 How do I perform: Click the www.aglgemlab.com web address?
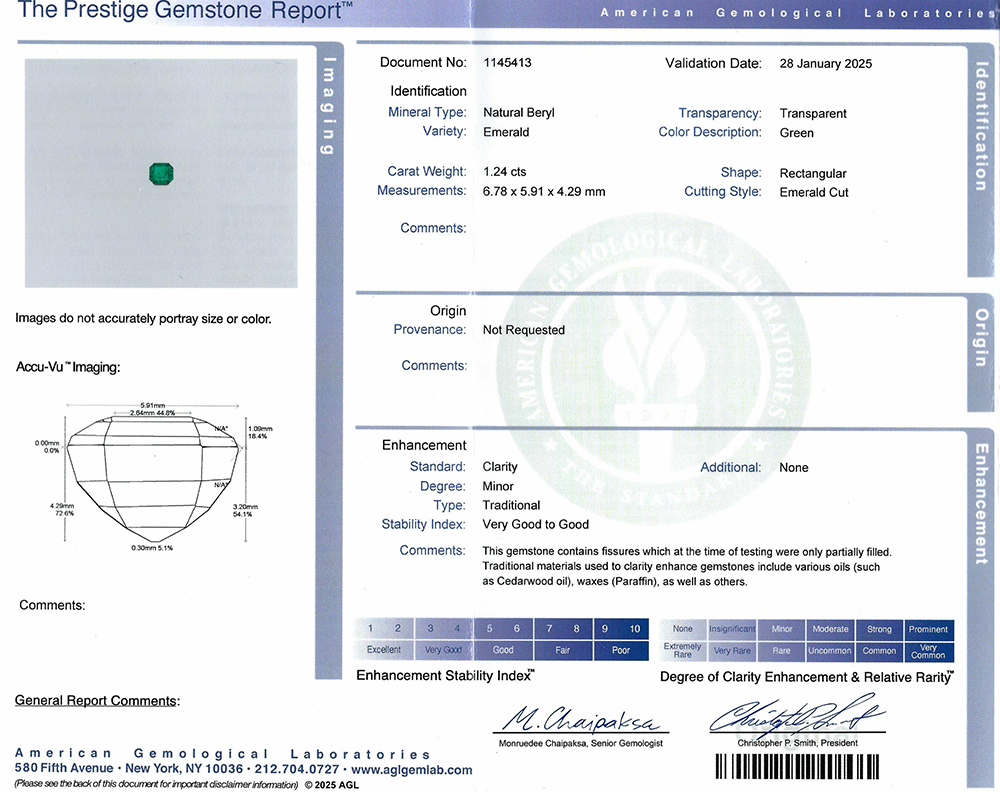click(x=411, y=770)
